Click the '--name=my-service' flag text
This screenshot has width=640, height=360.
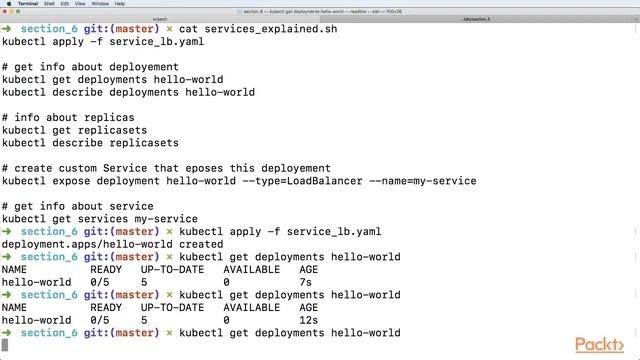click(x=422, y=181)
